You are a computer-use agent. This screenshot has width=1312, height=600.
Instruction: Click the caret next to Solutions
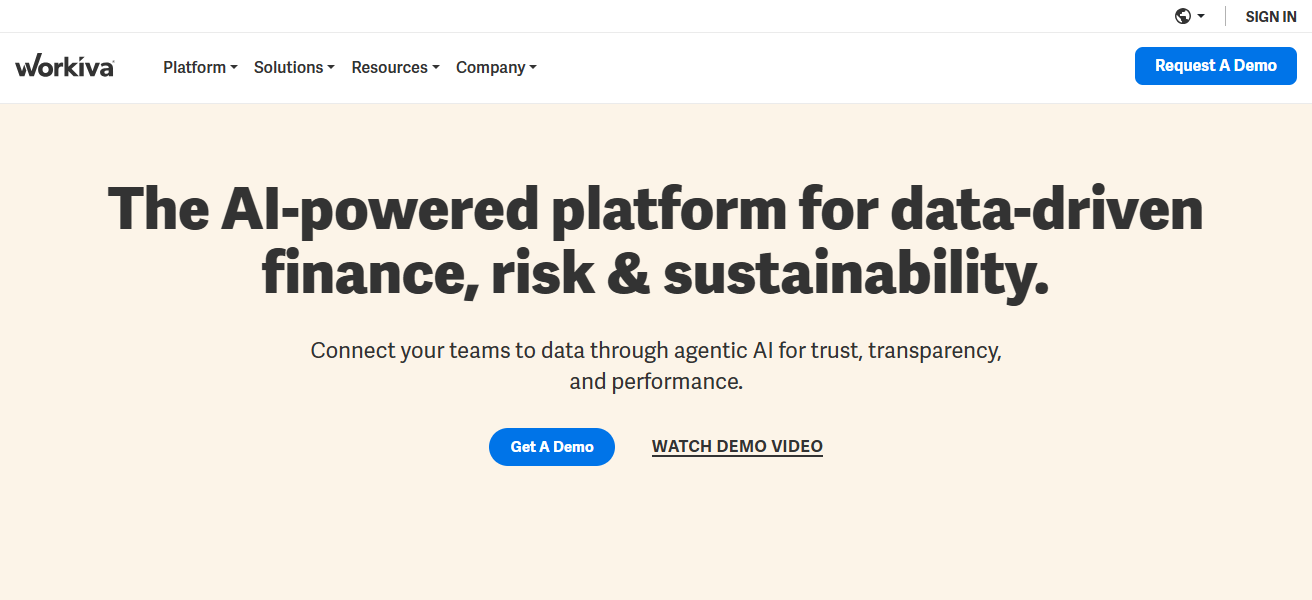click(x=331, y=68)
